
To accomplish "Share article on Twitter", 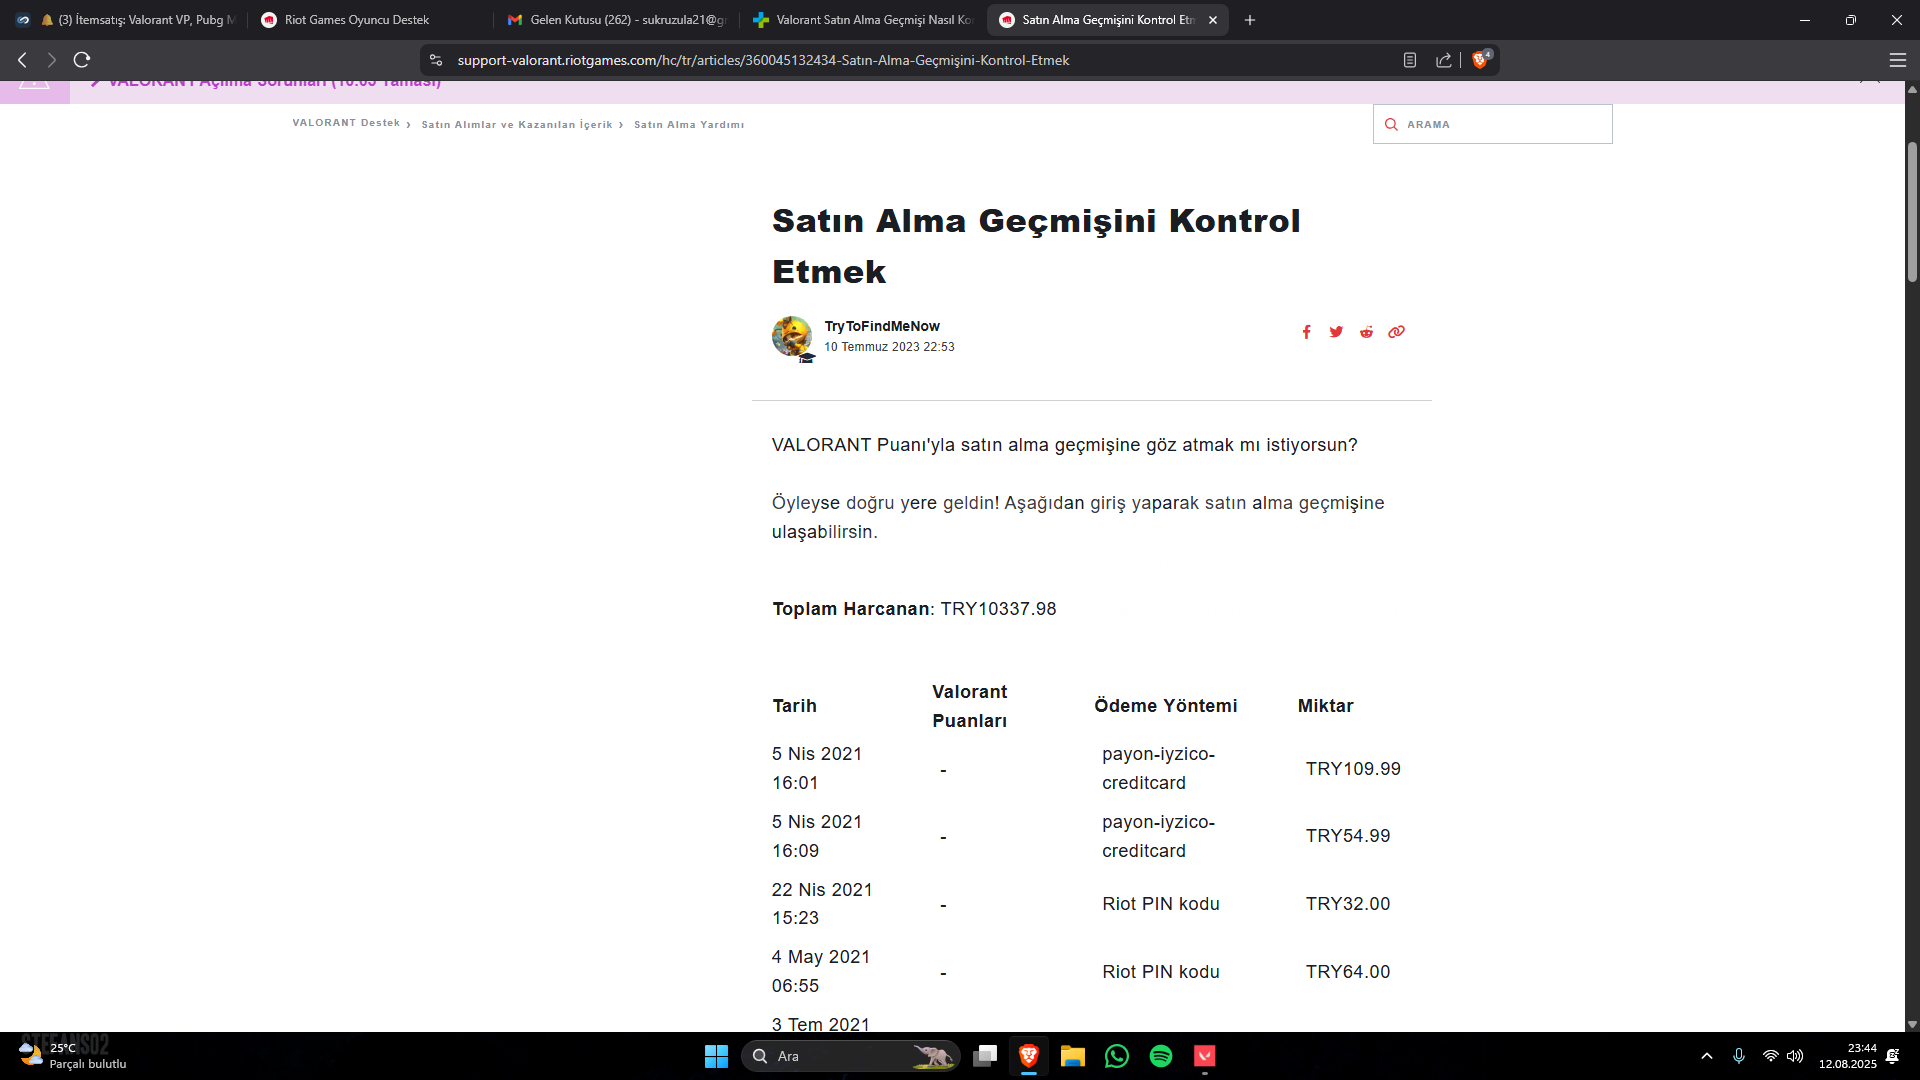I will tap(1336, 332).
